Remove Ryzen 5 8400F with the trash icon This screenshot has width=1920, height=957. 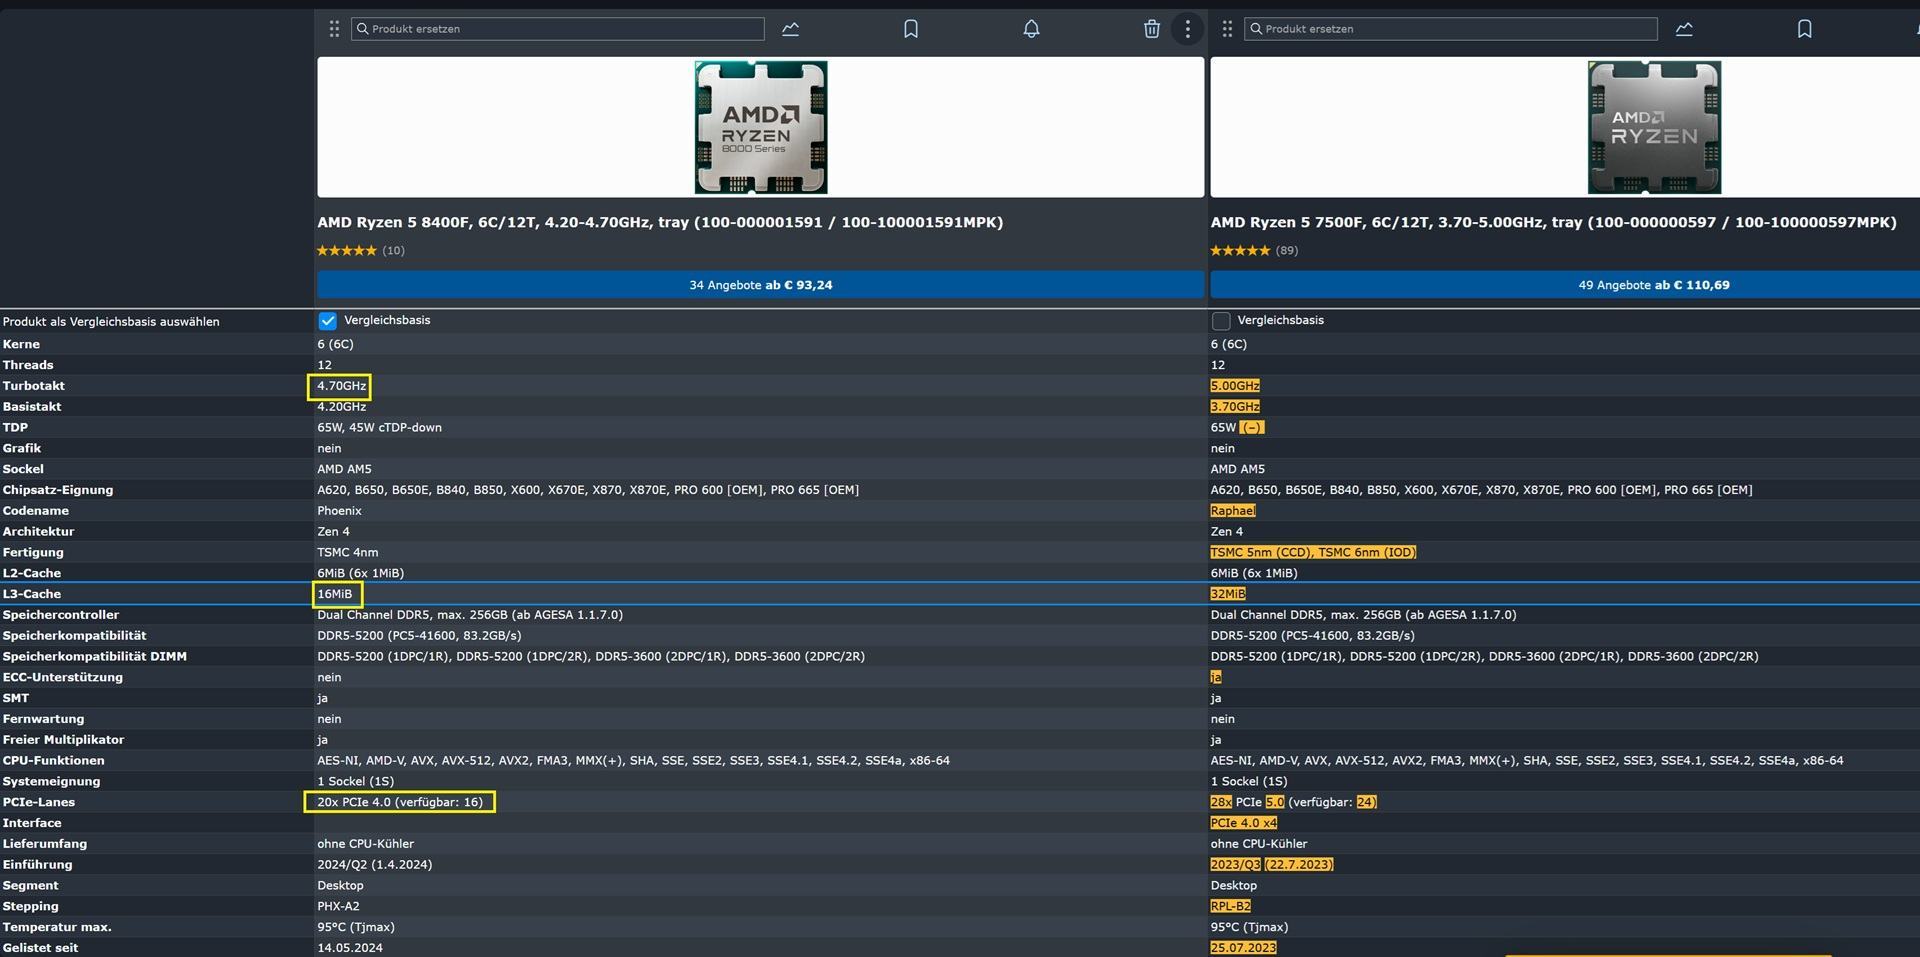(1151, 29)
